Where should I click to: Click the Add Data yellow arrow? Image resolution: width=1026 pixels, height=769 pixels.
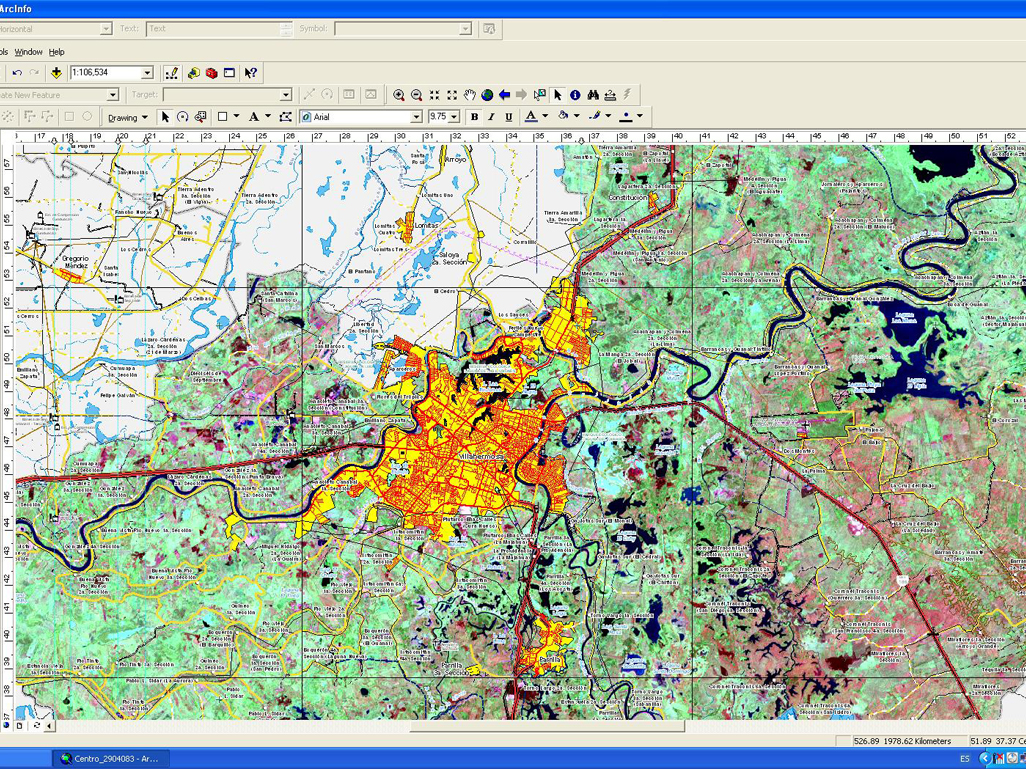point(56,73)
